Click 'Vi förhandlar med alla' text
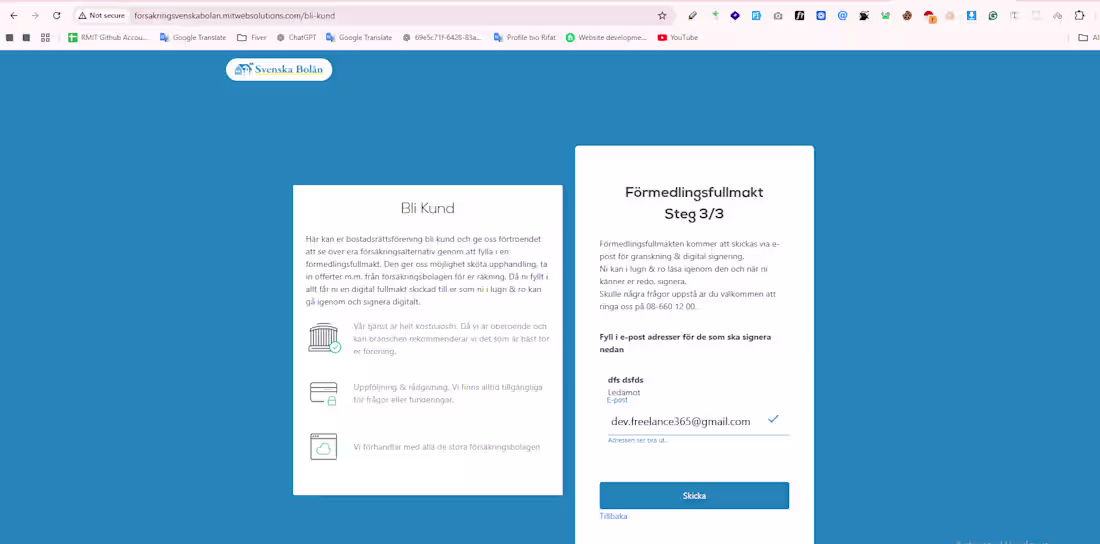 click(447, 446)
